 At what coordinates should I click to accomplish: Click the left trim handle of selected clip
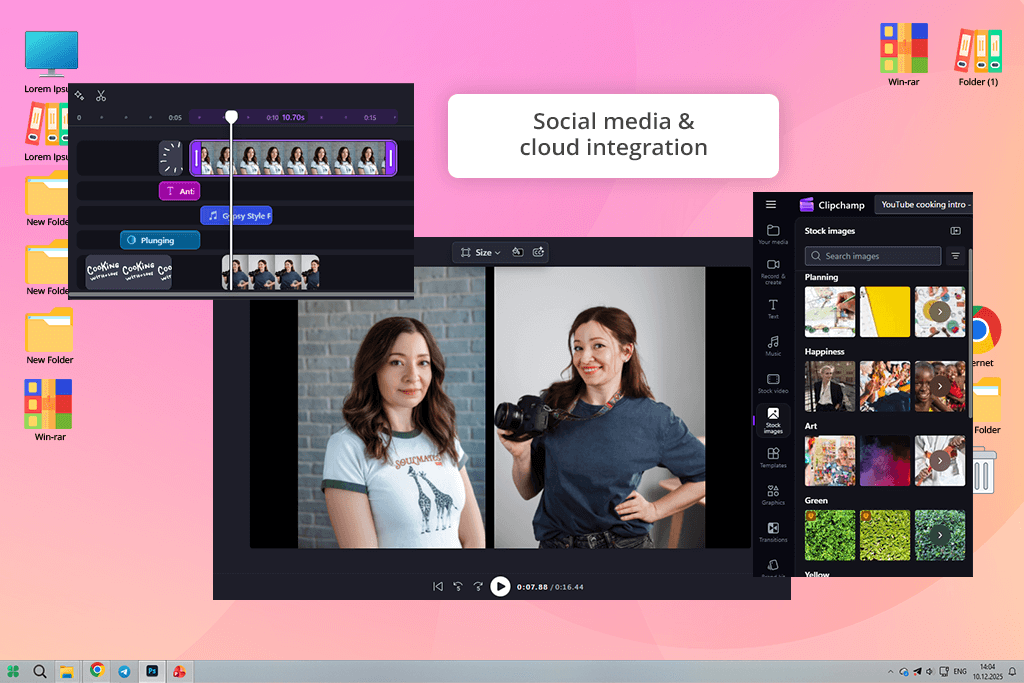[196, 158]
